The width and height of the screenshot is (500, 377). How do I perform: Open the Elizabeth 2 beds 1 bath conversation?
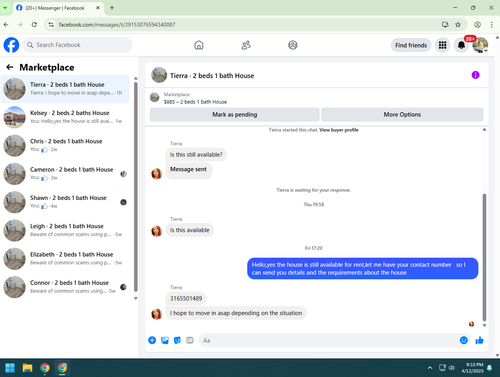(65, 259)
